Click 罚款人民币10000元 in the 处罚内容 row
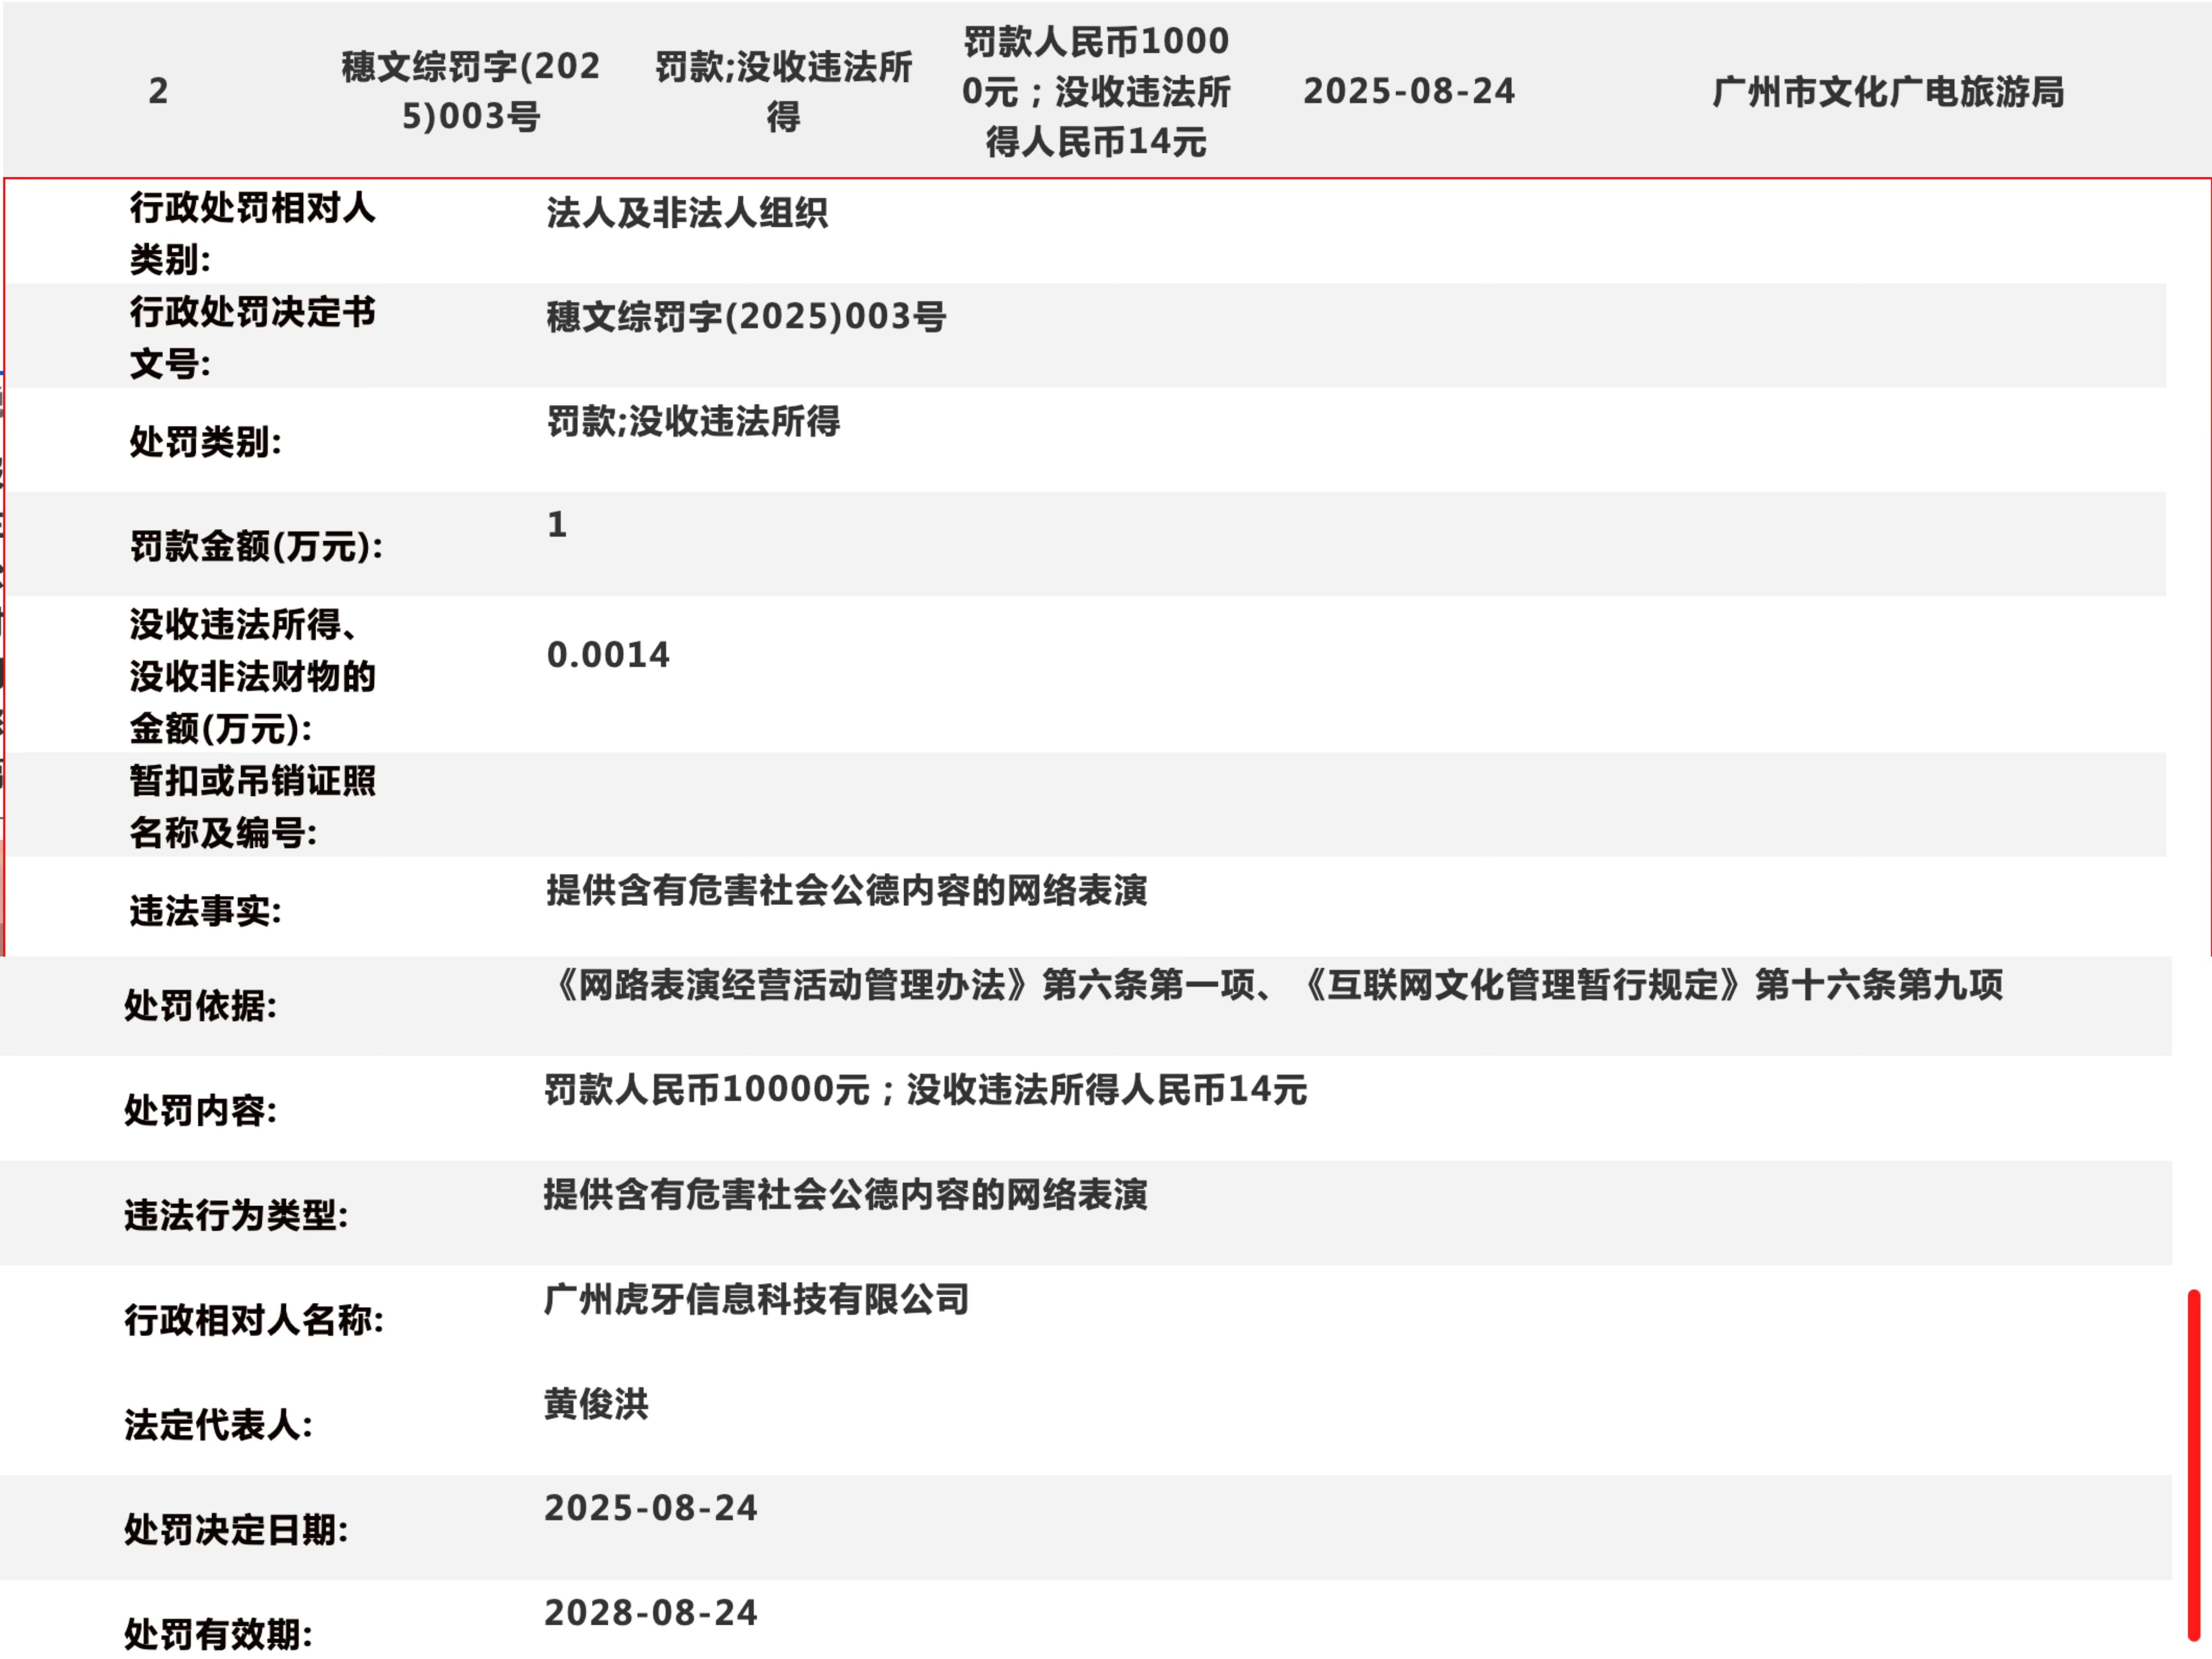Screen dimensions: 2212x1659 tap(707, 1089)
